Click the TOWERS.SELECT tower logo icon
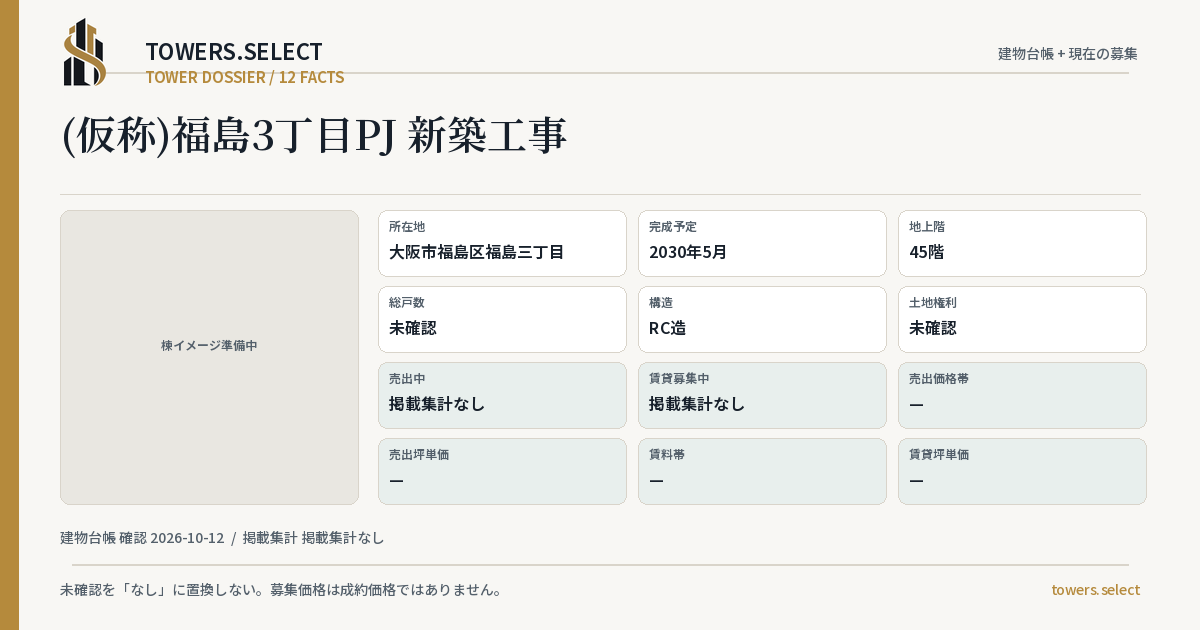 (85, 52)
